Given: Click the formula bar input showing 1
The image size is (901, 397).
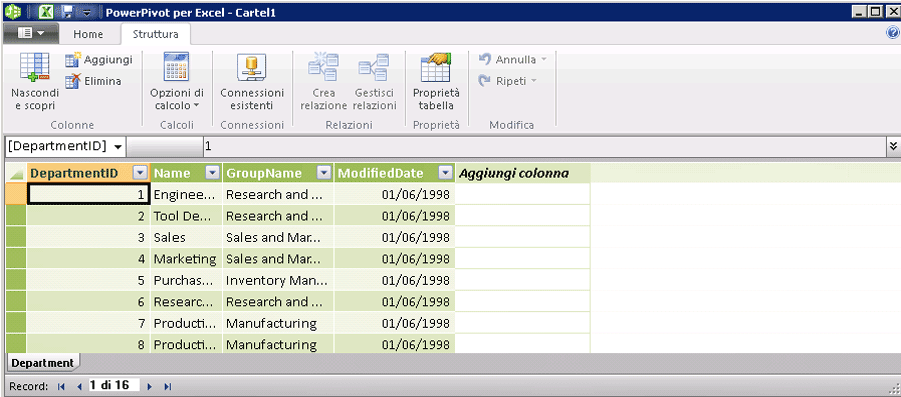Looking at the screenshot, I should (x=544, y=147).
